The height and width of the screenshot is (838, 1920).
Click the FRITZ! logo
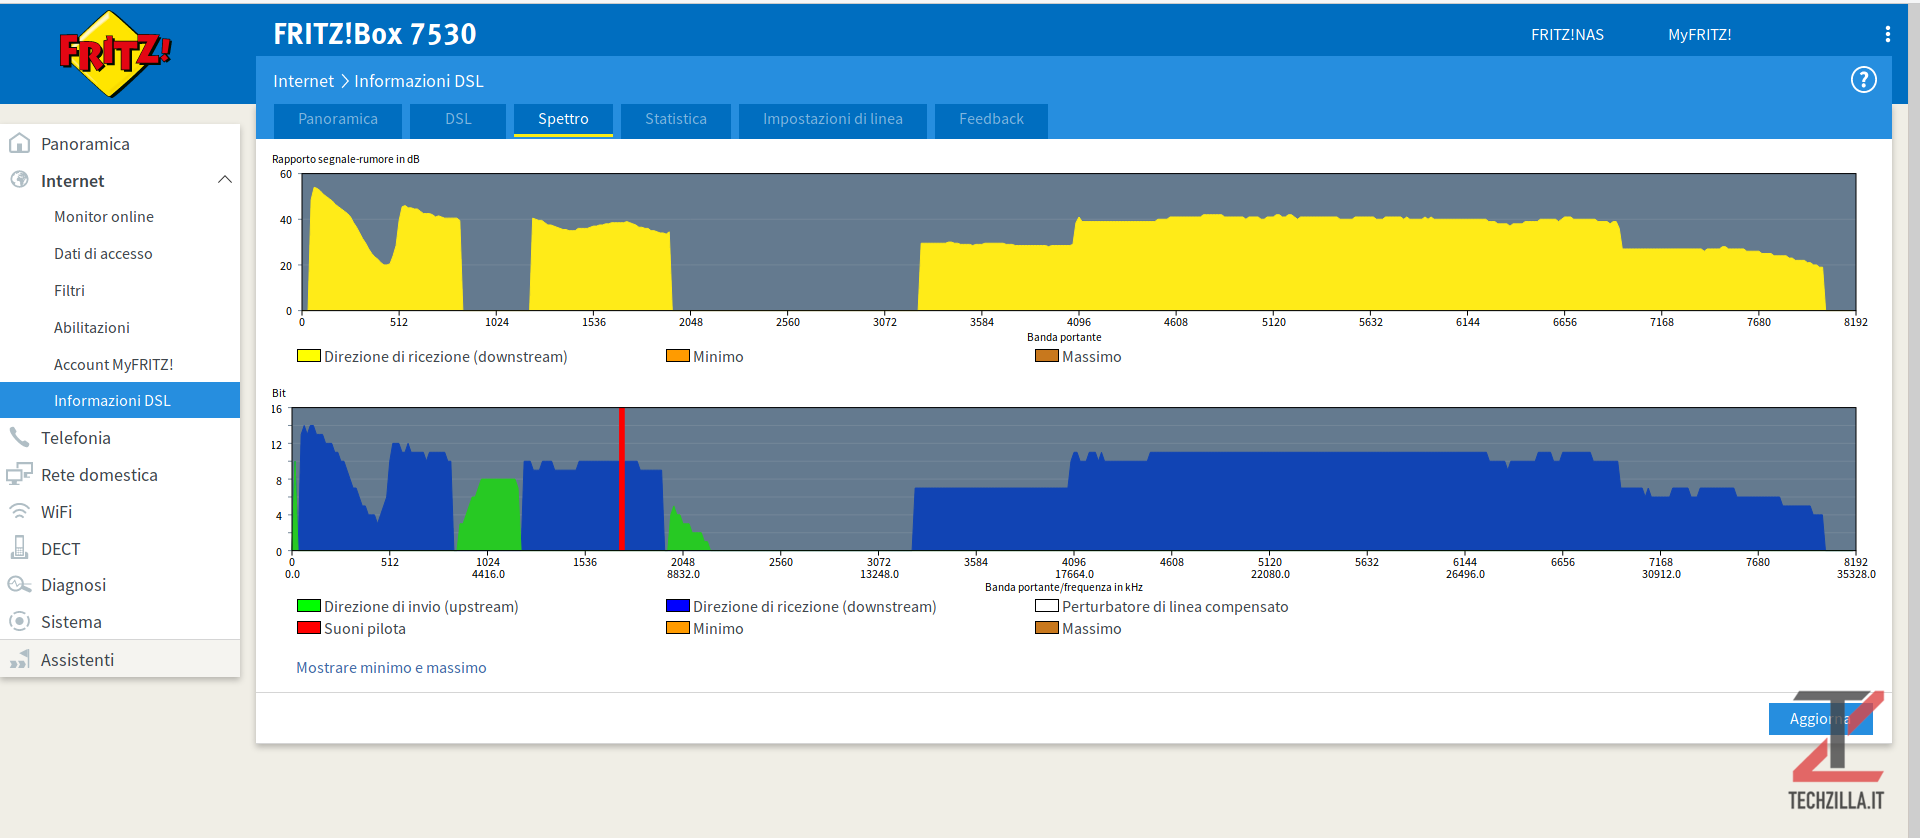(115, 53)
